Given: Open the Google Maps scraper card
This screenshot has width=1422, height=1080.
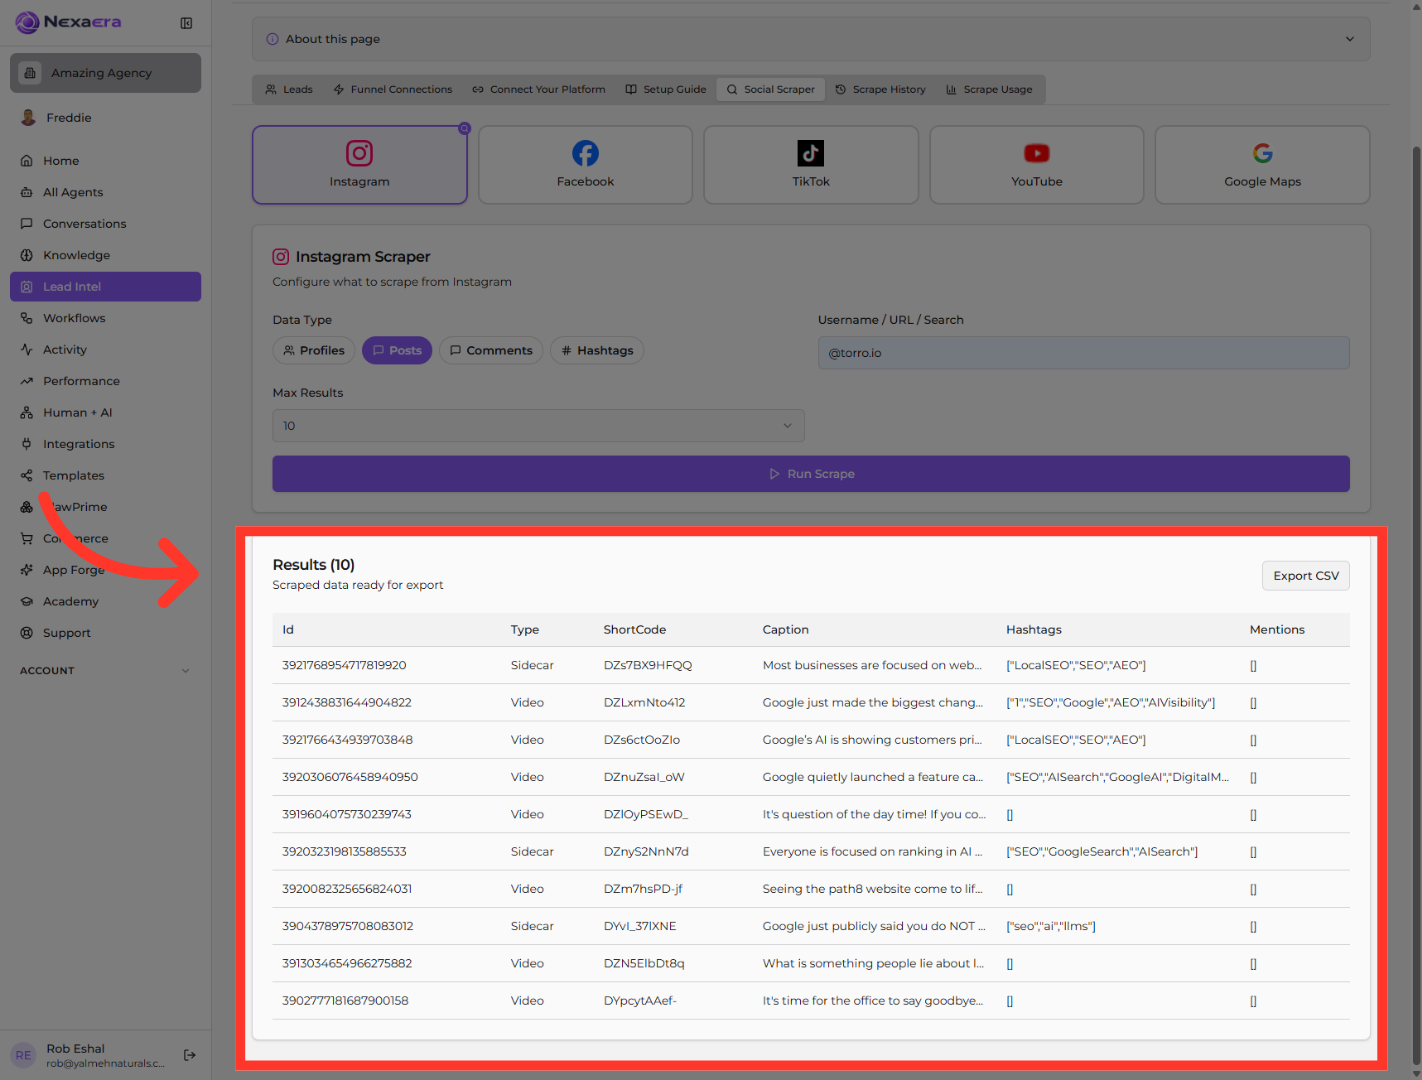Looking at the screenshot, I should (1262, 165).
